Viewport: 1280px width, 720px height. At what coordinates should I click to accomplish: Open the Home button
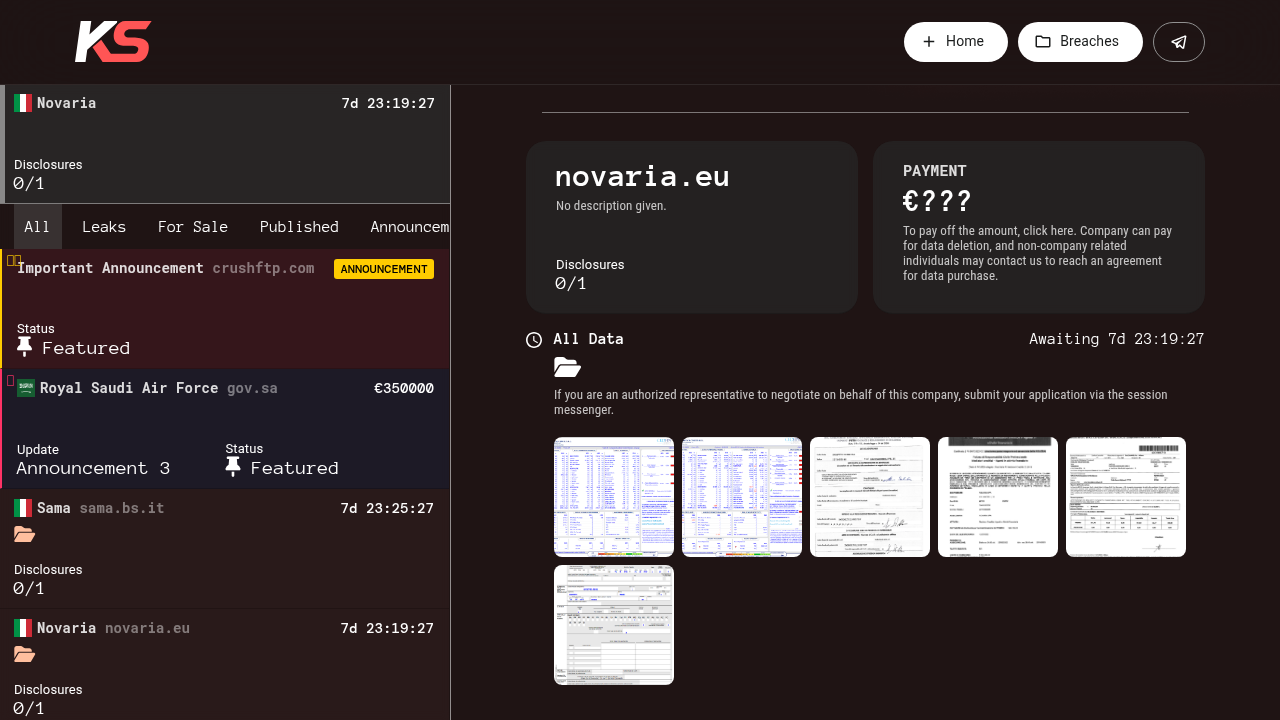coord(956,42)
